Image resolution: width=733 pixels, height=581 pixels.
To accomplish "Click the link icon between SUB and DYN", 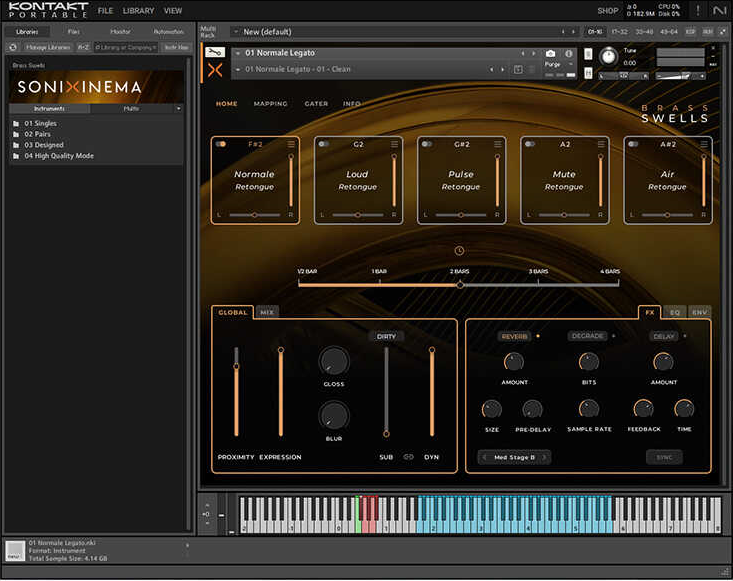I will (409, 457).
